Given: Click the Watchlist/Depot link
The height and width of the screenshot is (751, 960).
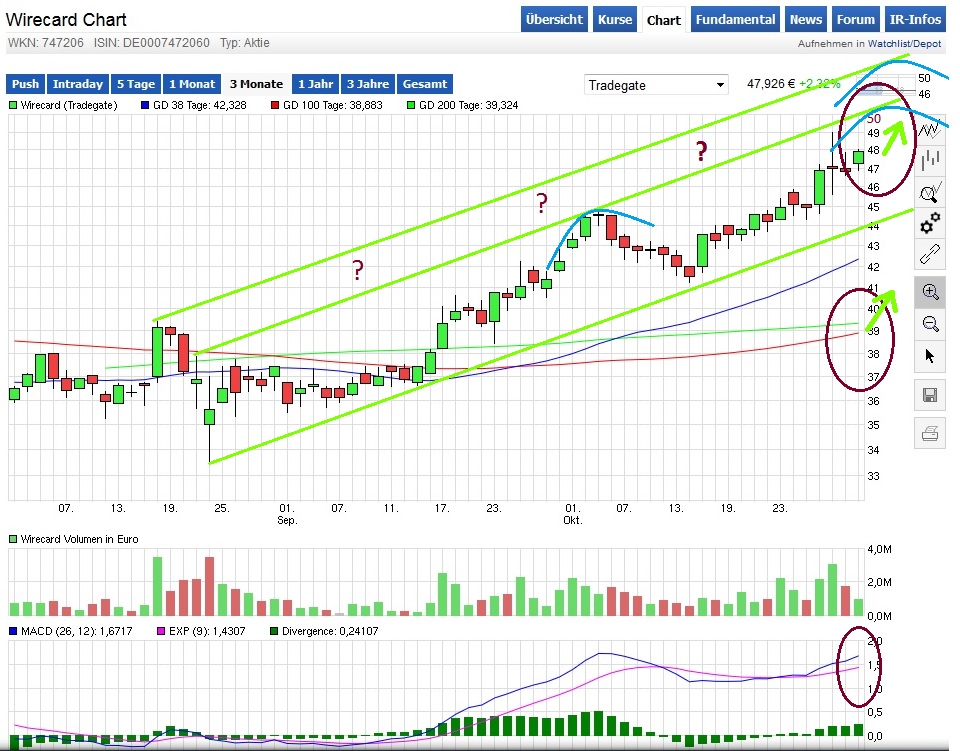Looking at the screenshot, I should pyautogui.click(x=904, y=43).
